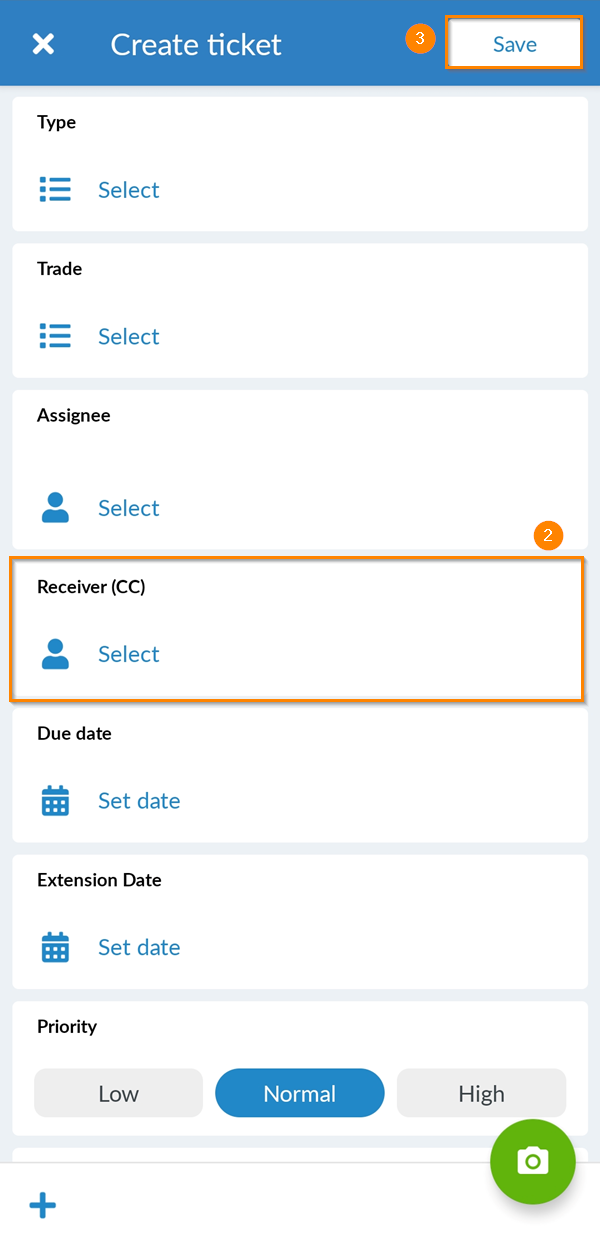
Task: Click the list icon under Type
Action: click(x=55, y=189)
